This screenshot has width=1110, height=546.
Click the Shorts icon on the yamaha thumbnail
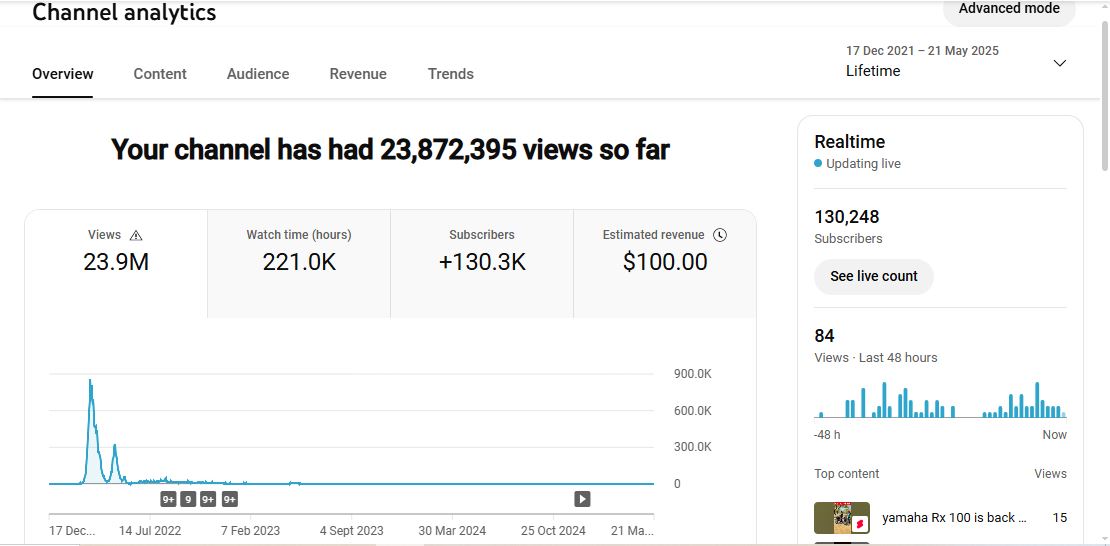[x=858, y=522]
